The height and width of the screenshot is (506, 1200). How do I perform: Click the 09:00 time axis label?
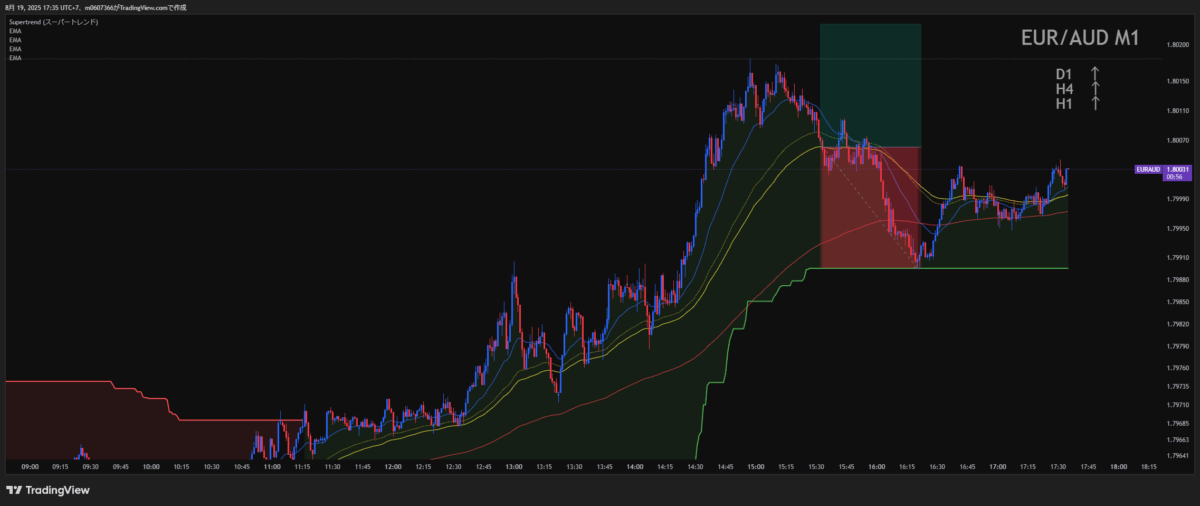point(30,466)
